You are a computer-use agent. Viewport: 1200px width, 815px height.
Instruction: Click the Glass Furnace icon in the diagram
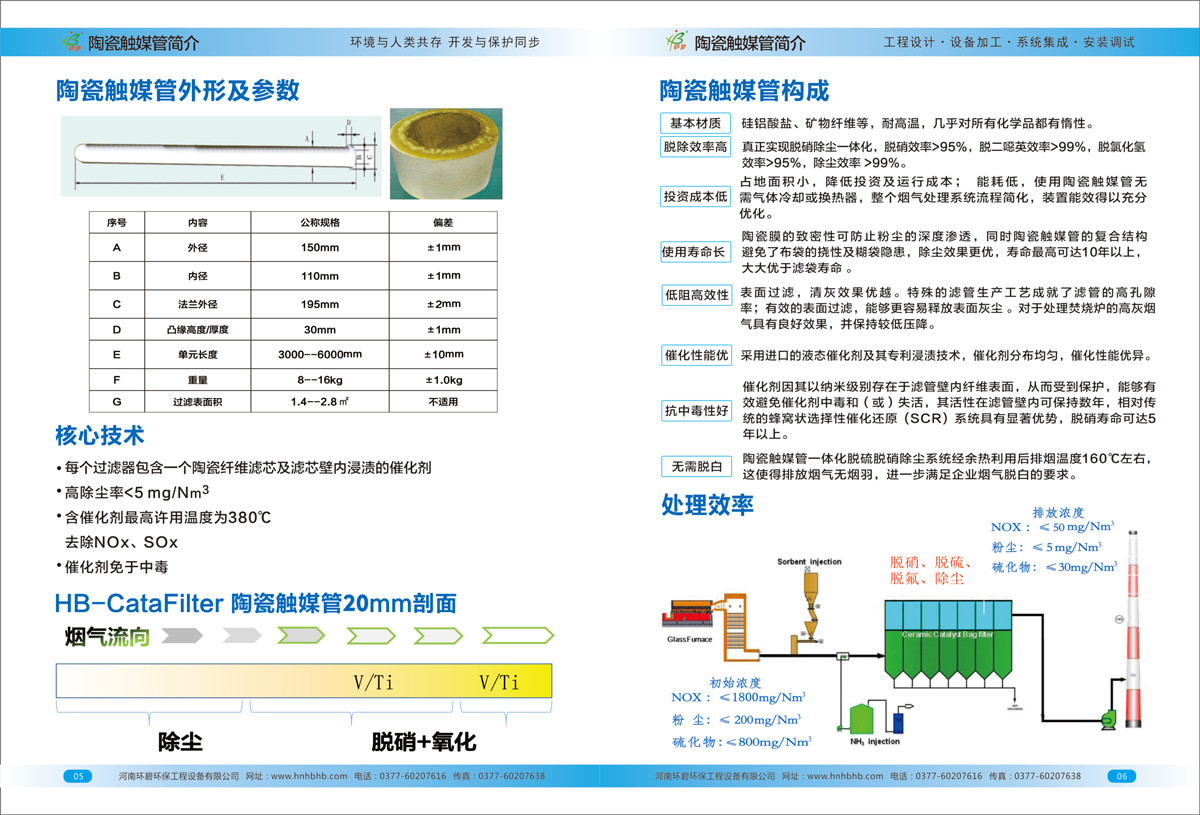[x=690, y=611]
